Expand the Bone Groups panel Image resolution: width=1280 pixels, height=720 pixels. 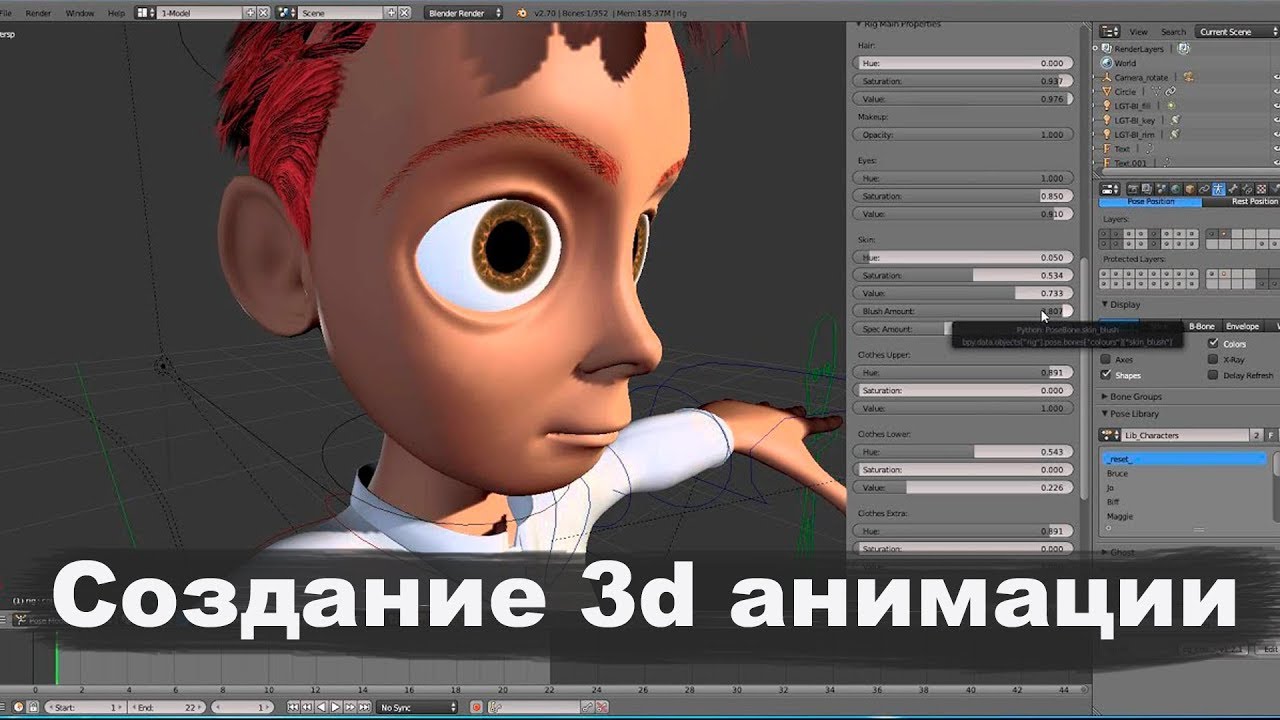[1105, 396]
